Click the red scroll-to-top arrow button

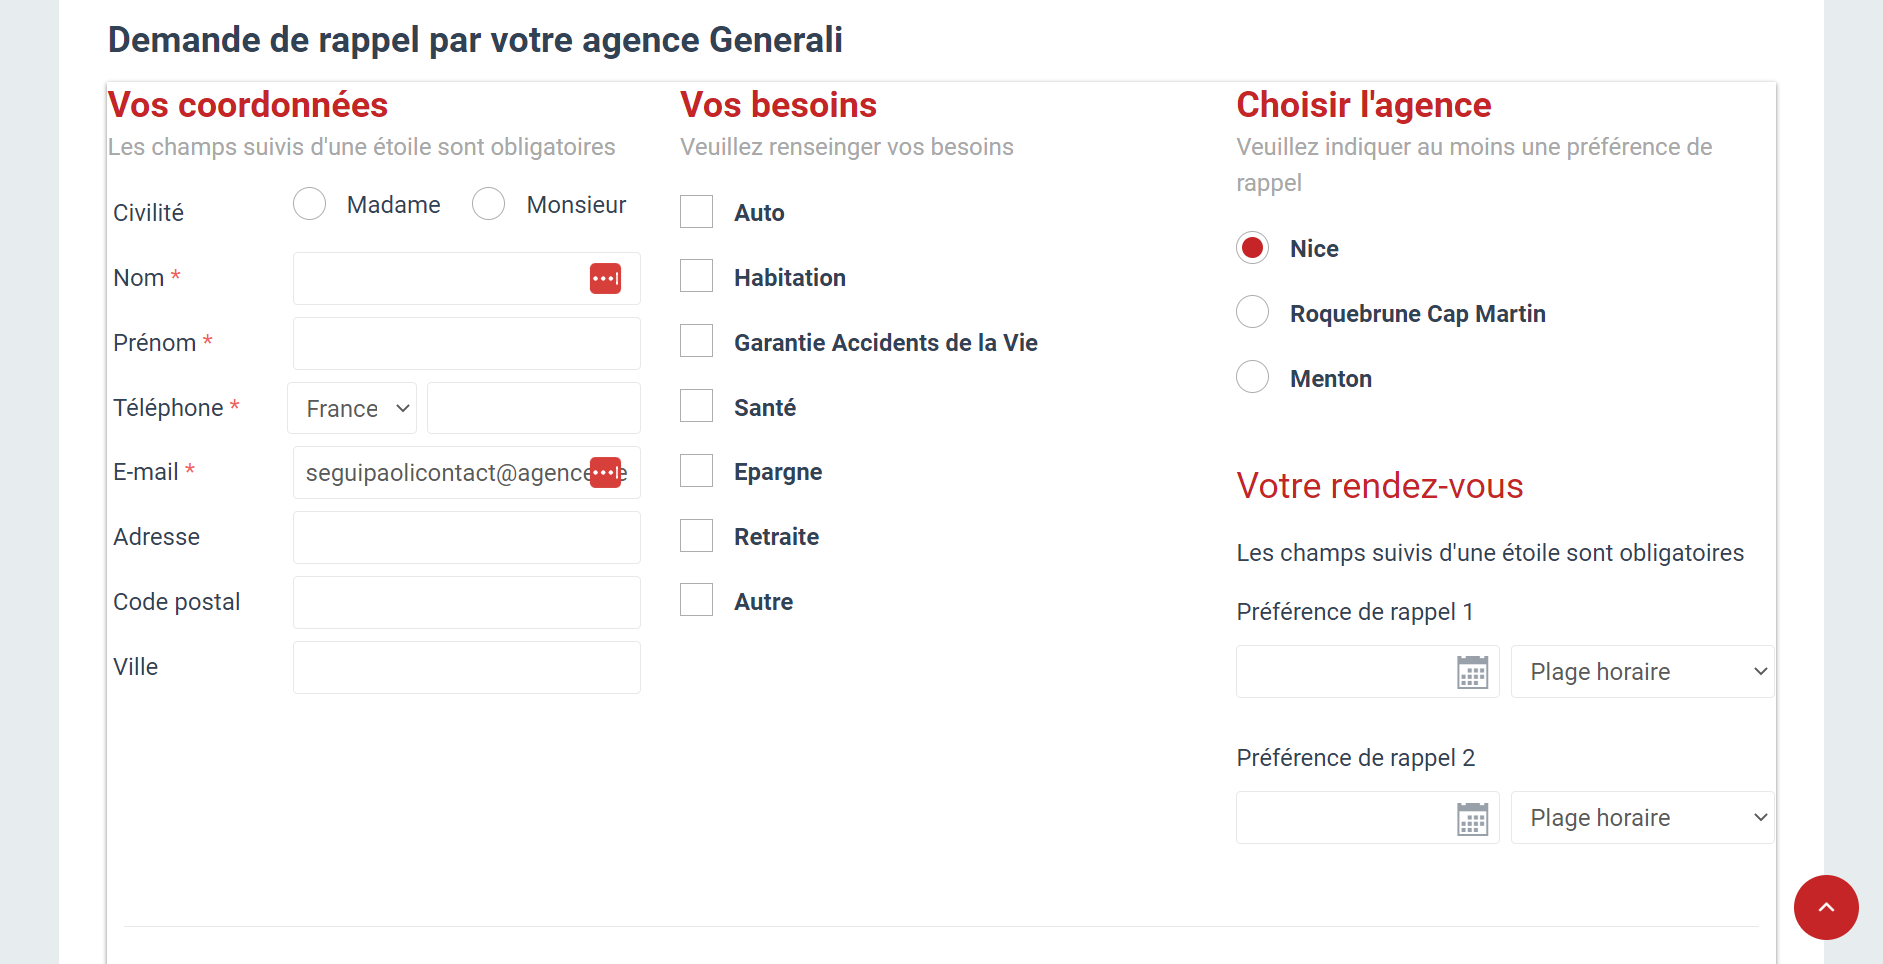coord(1826,907)
